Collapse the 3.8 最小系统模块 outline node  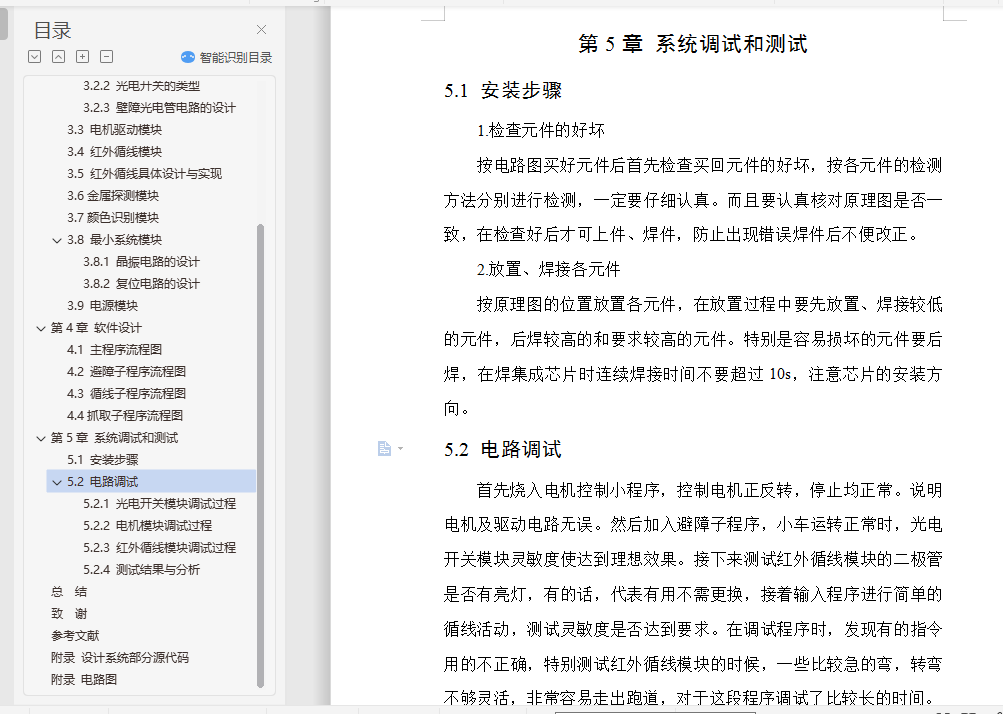[57, 240]
